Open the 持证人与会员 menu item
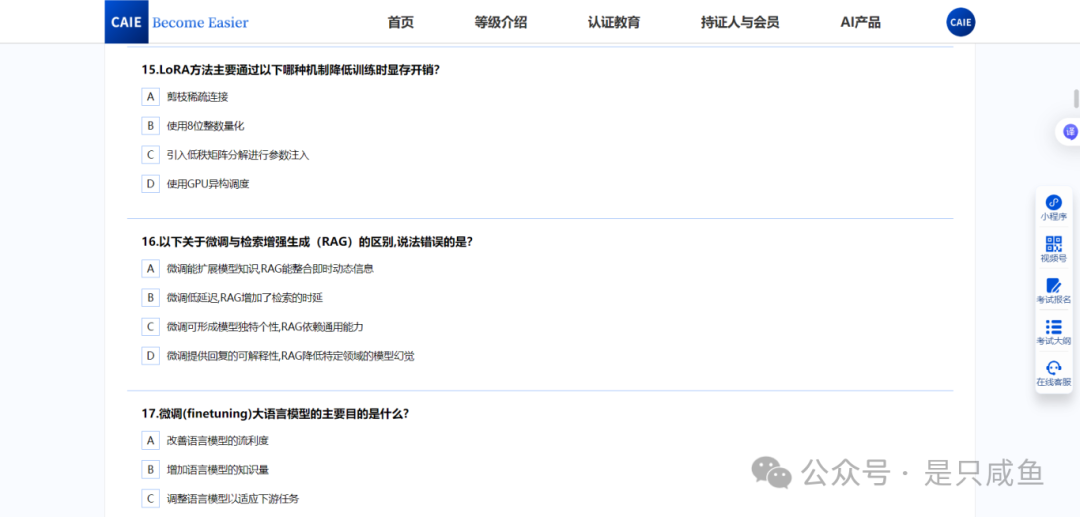1080x517 pixels. tap(740, 22)
